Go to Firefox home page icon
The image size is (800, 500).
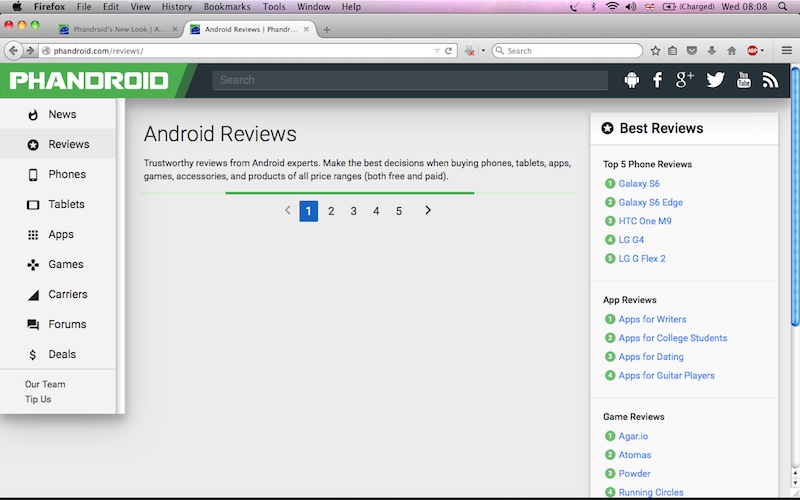(731, 50)
